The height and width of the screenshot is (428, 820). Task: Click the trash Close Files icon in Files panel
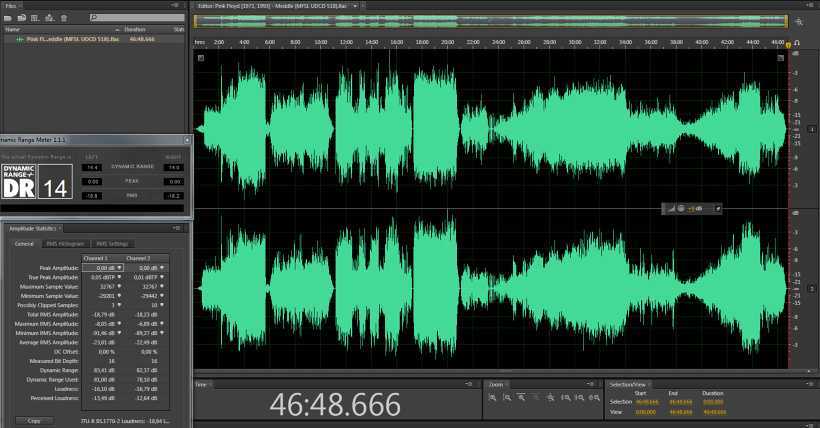point(64,18)
